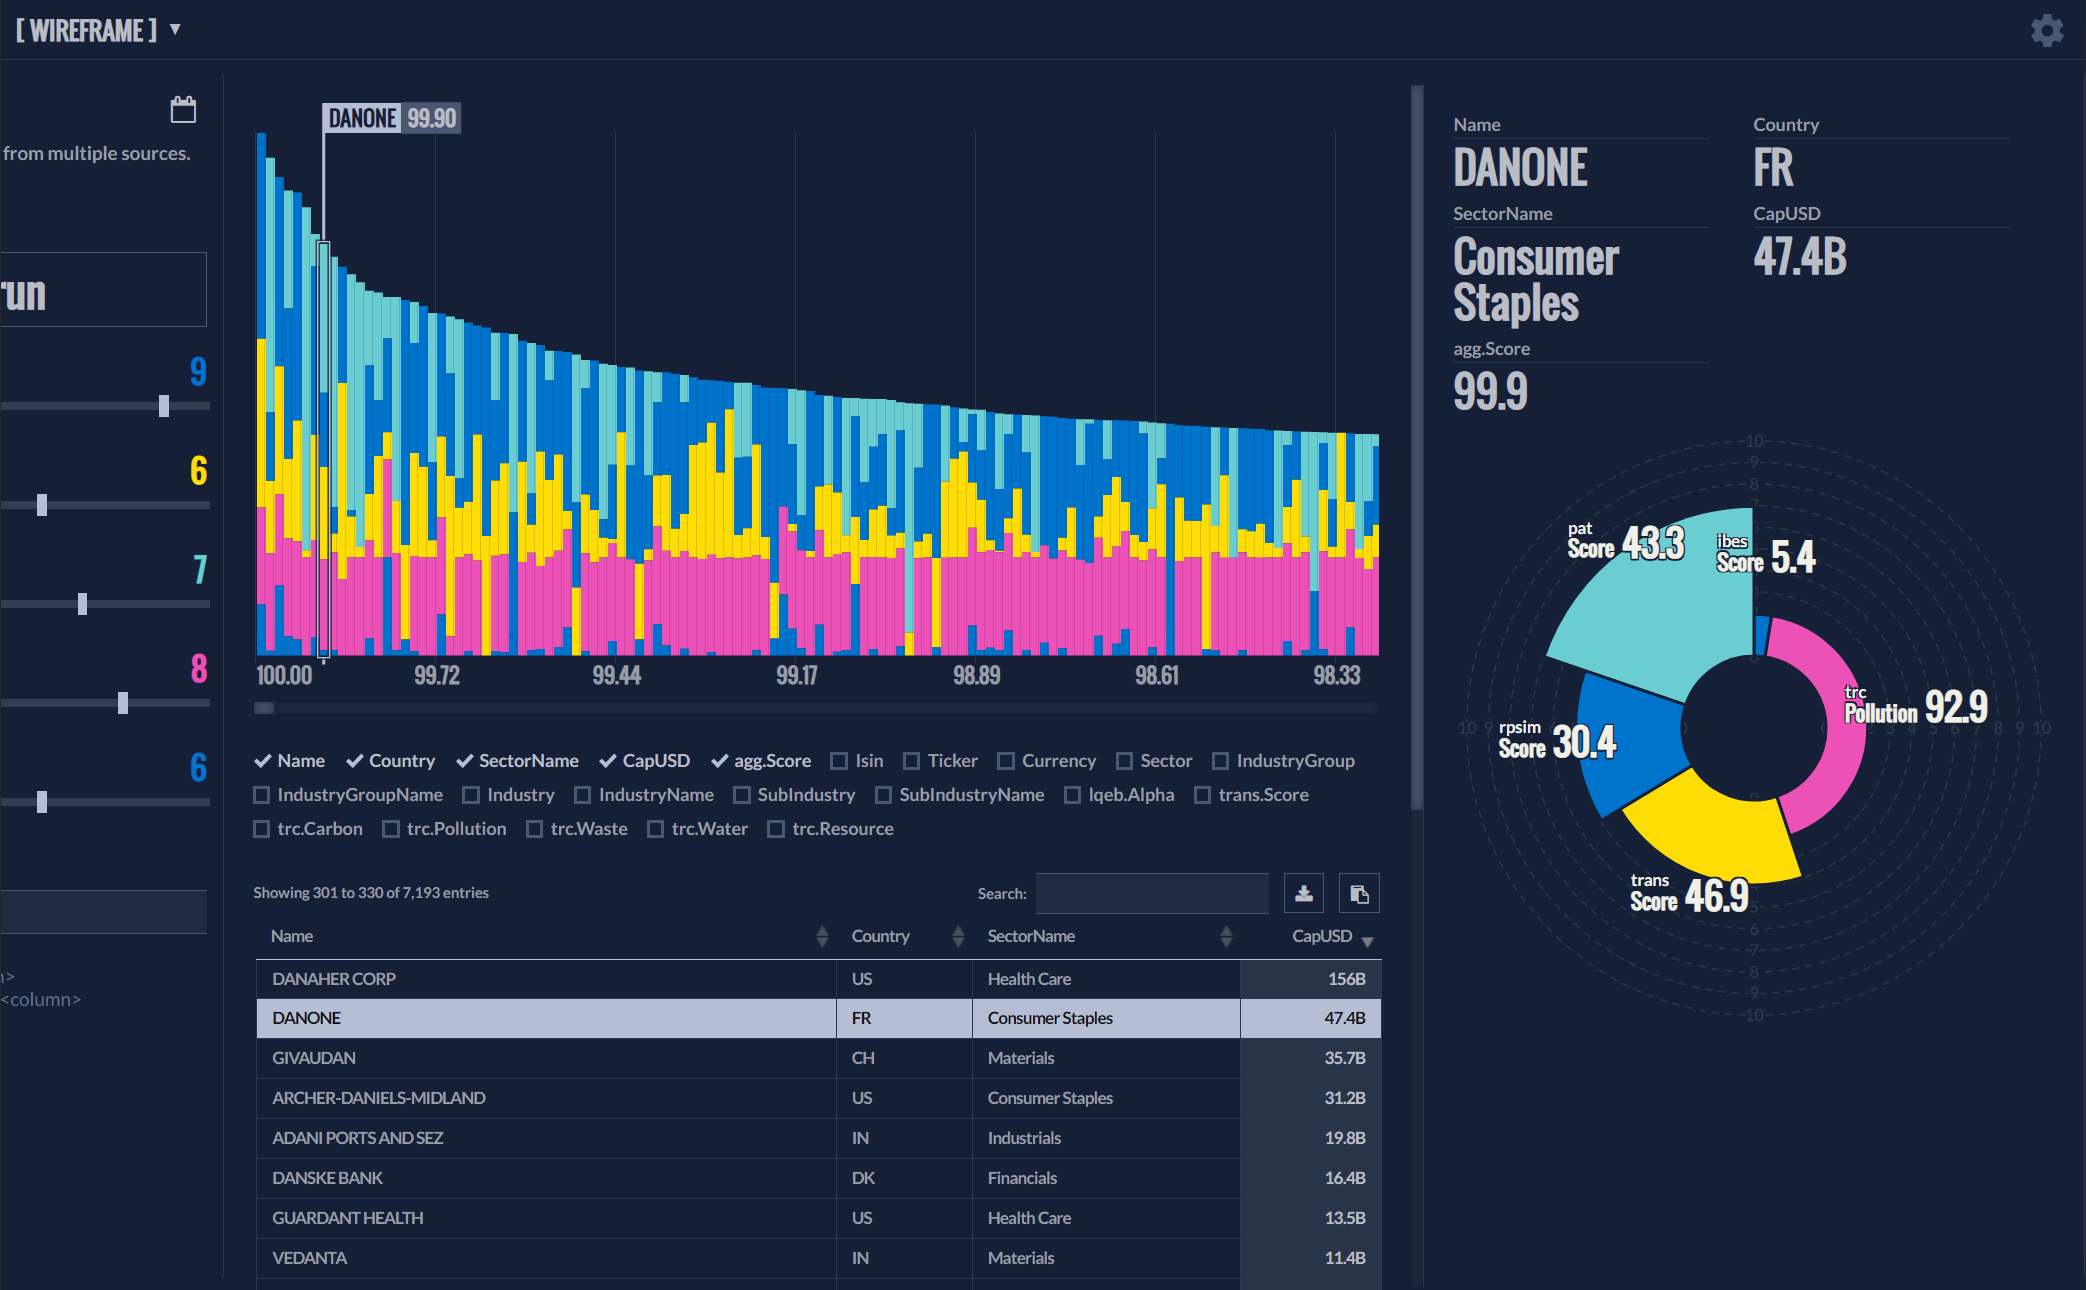Copy table data with the clipboard icon
This screenshot has width=2086, height=1290.
click(1359, 893)
